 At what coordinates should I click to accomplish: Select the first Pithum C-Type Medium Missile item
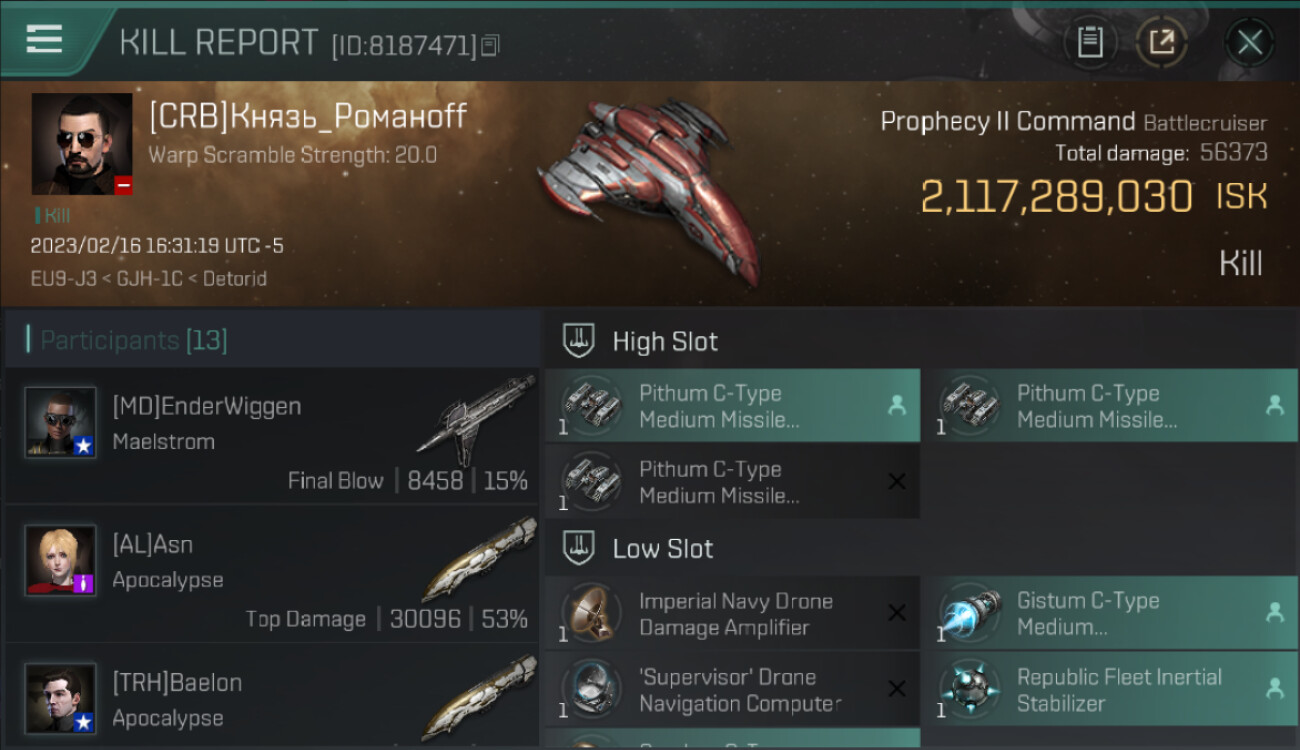tap(732, 406)
